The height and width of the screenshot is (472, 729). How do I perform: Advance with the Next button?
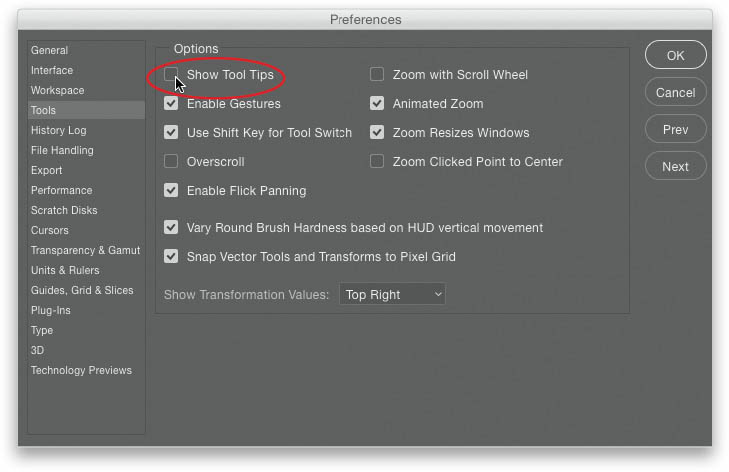click(x=675, y=166)
